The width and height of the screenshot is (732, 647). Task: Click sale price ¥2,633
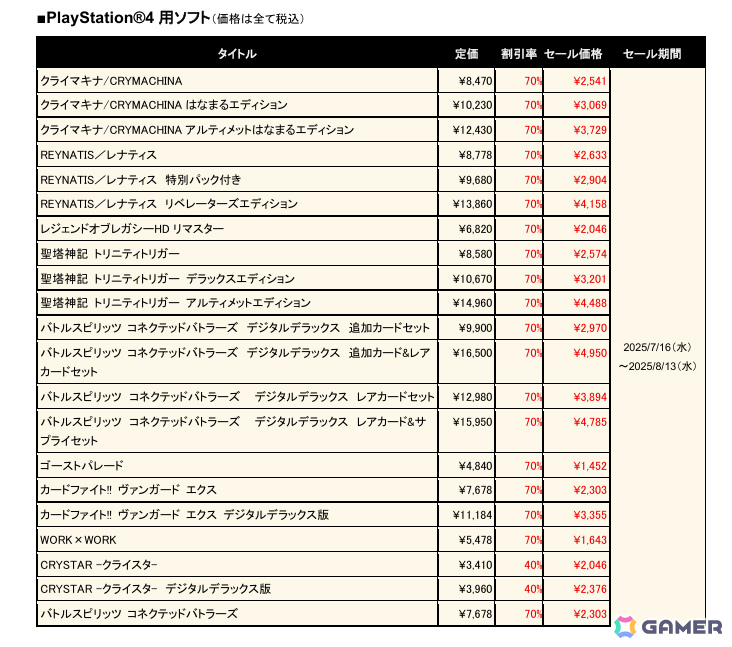[590, 155]
